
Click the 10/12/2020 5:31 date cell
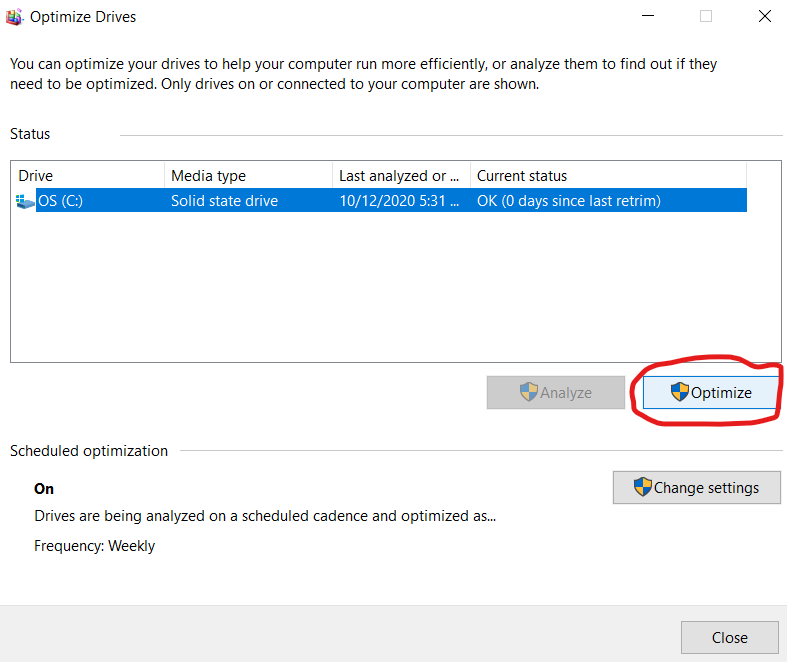(x=399, y=201)
